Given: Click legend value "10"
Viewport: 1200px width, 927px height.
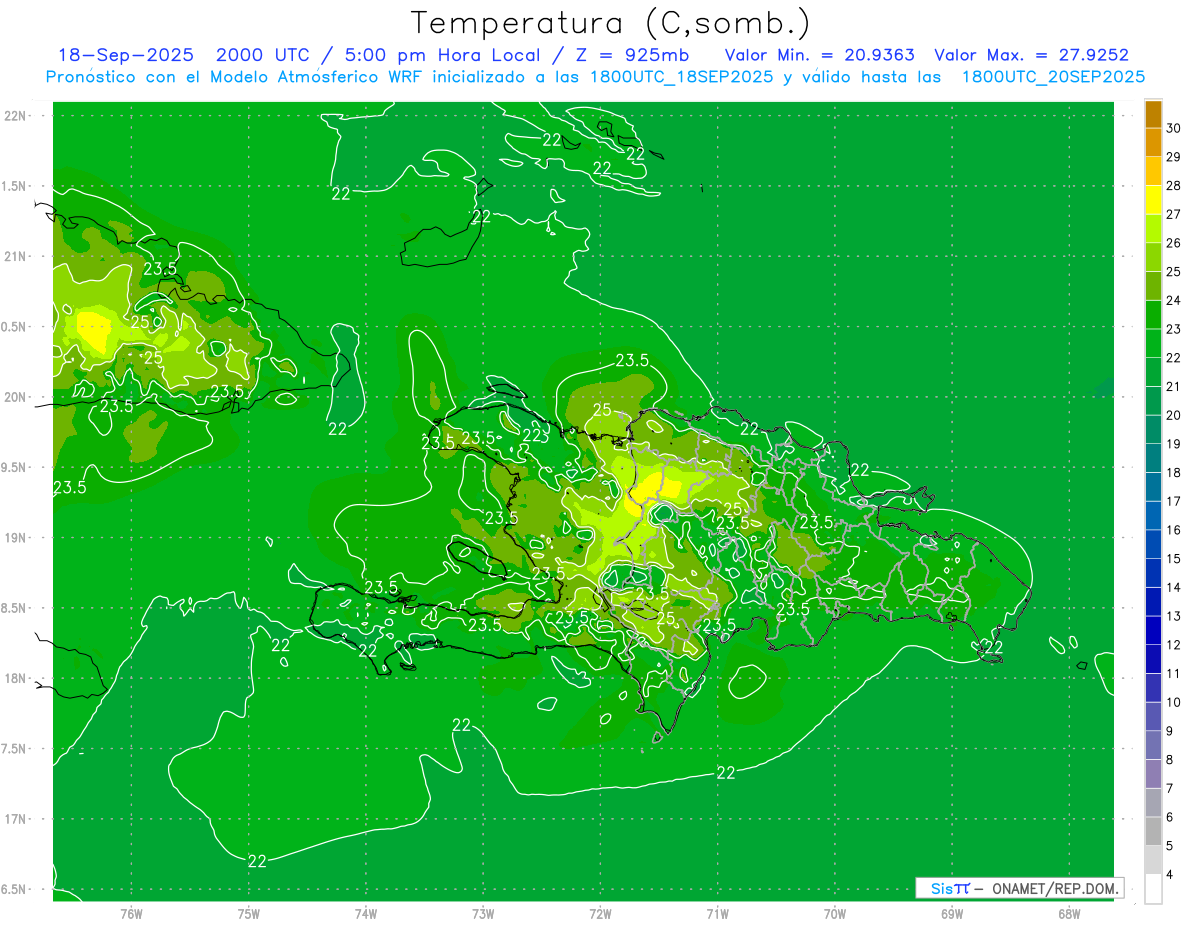Looking at the screenshot, I should (1174, 702).
